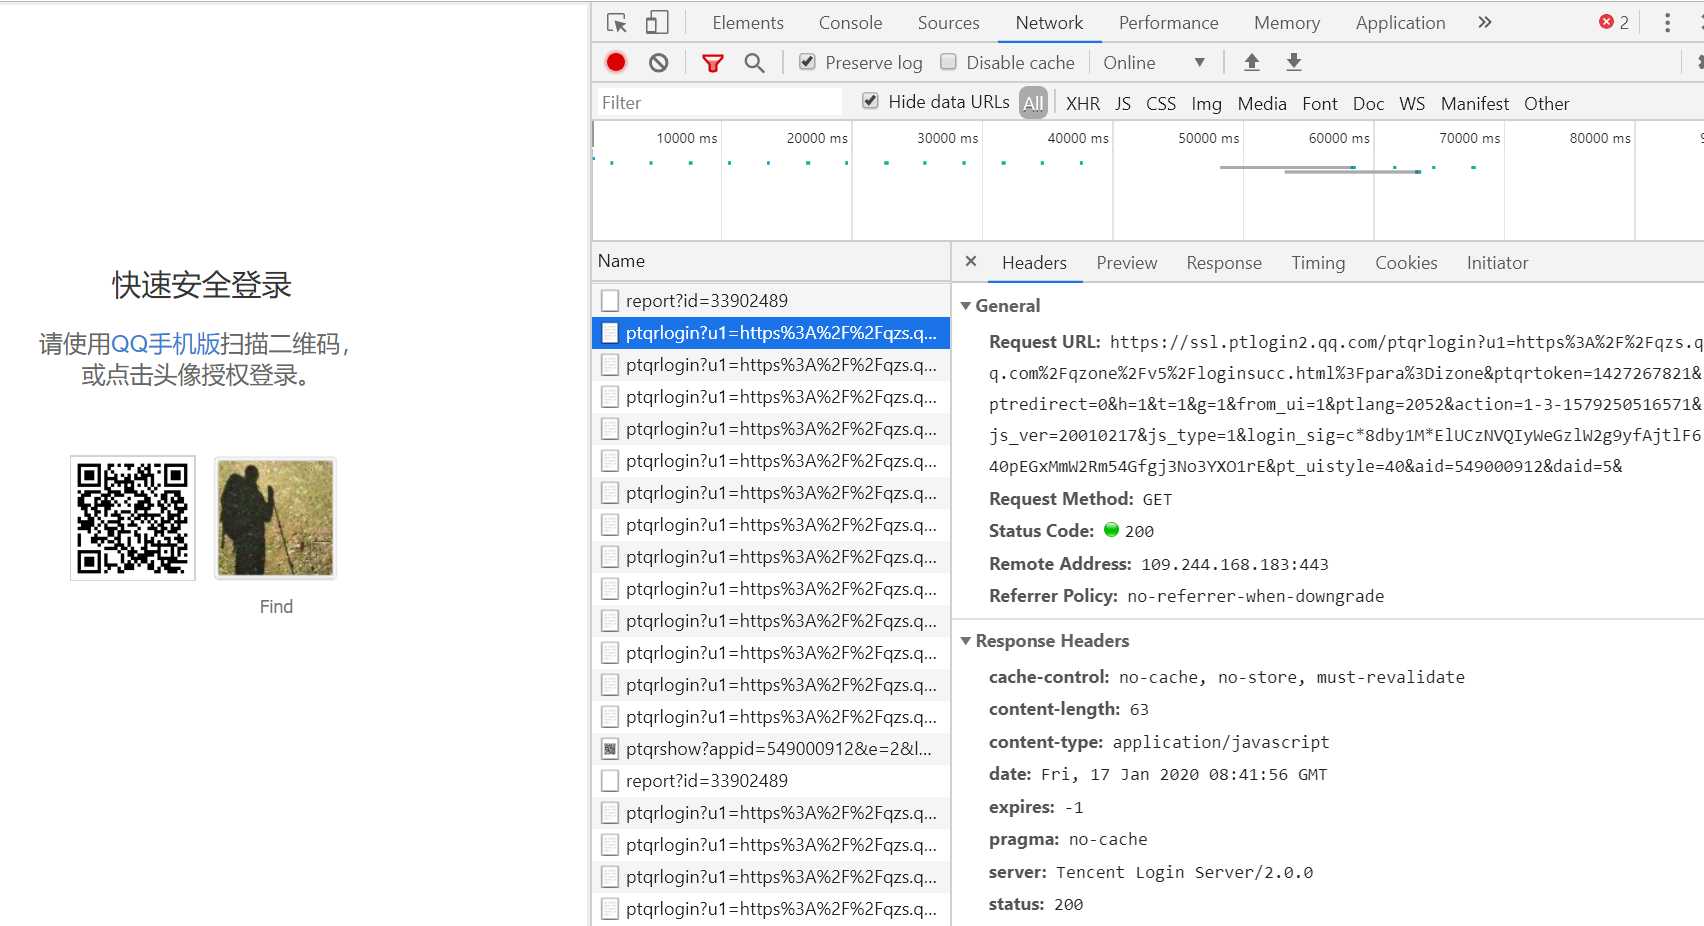Show the Timing detail tab
The width and height of the screenshot is (1704, 926).
(x=1318, y=262)
